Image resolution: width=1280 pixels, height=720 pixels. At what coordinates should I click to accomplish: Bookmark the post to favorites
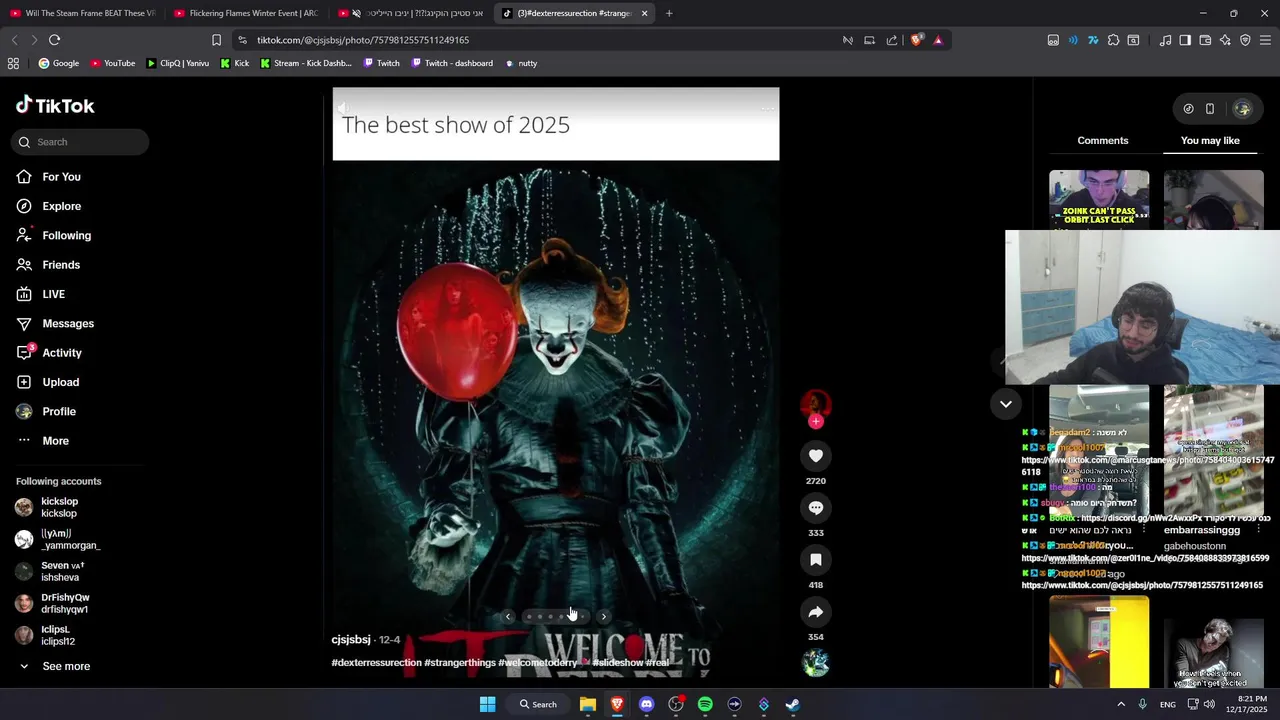pos(816,560)
